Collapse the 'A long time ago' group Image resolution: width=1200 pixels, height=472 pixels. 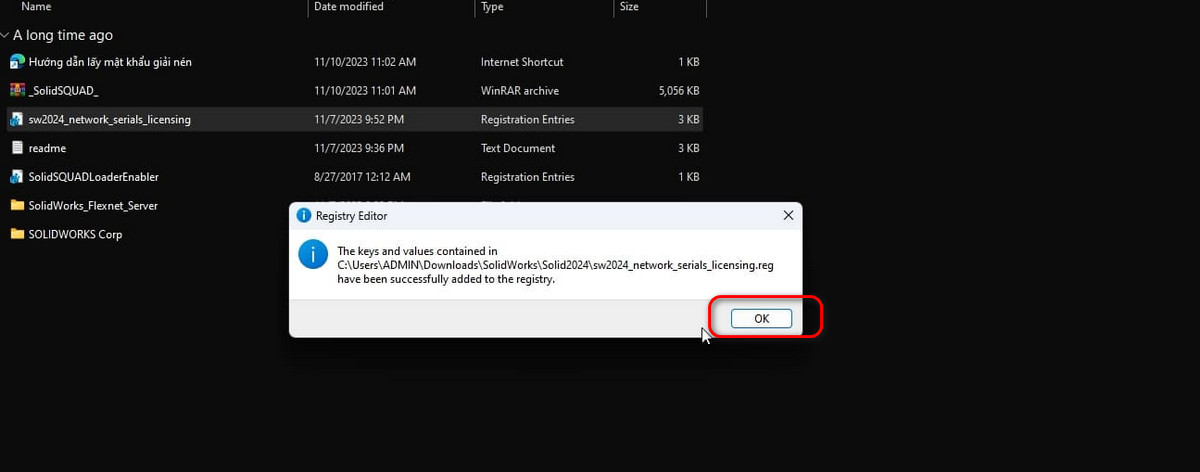[6, 35]
